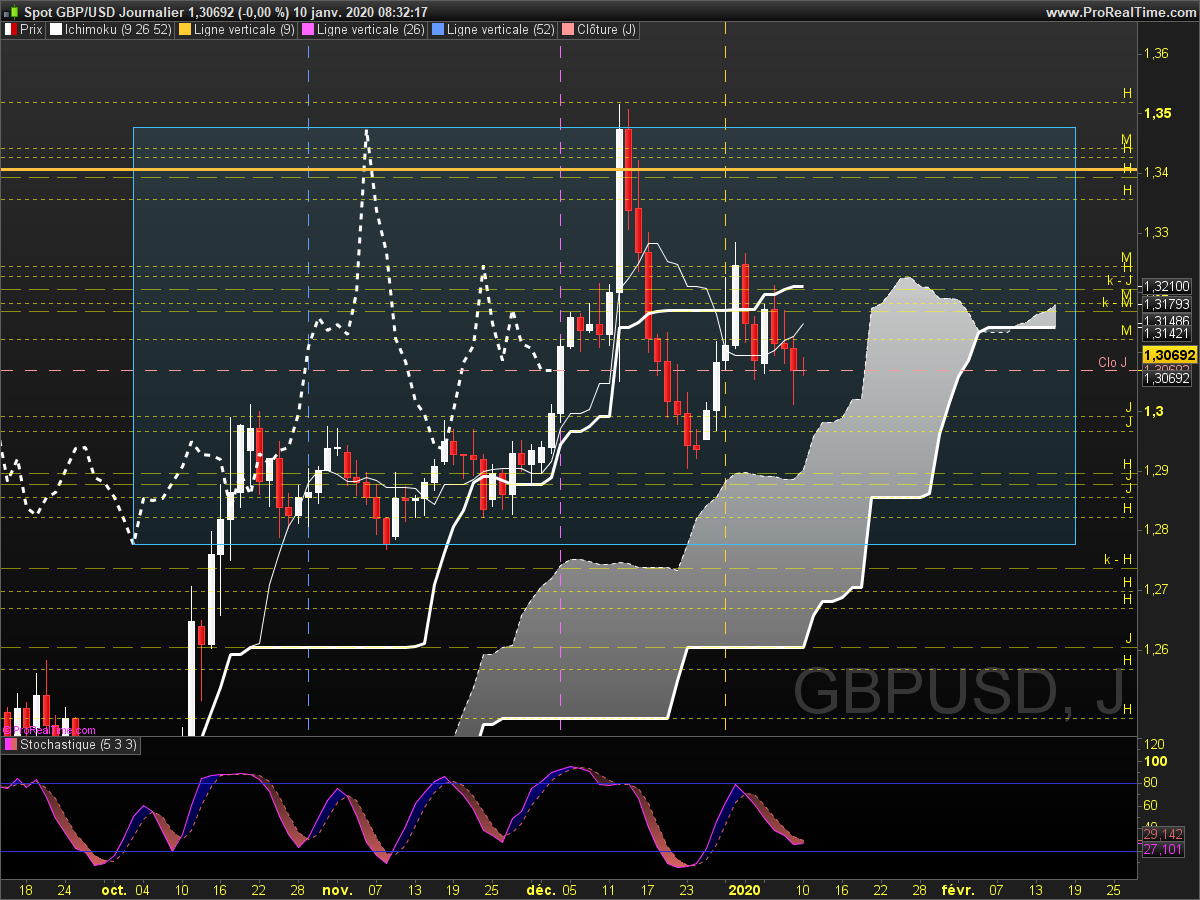Click the 100 level on the stochastic scale
This screenshot has height=900, width=1200.
point(1156,762)
